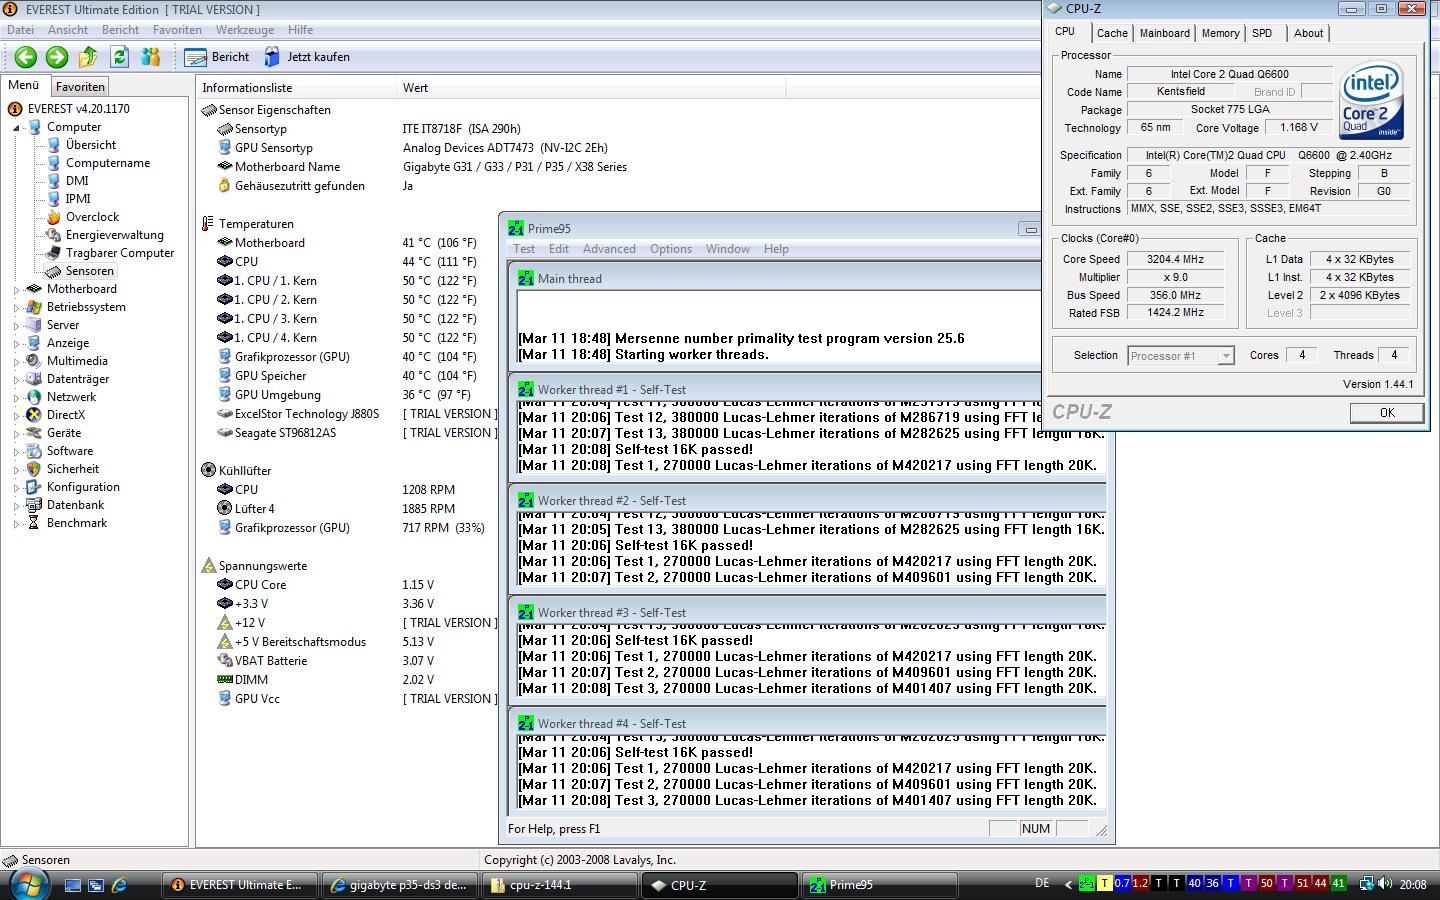1440x900 pixels.
Task: Open the Favoriten menu in EVEREST
Action: 177,30
